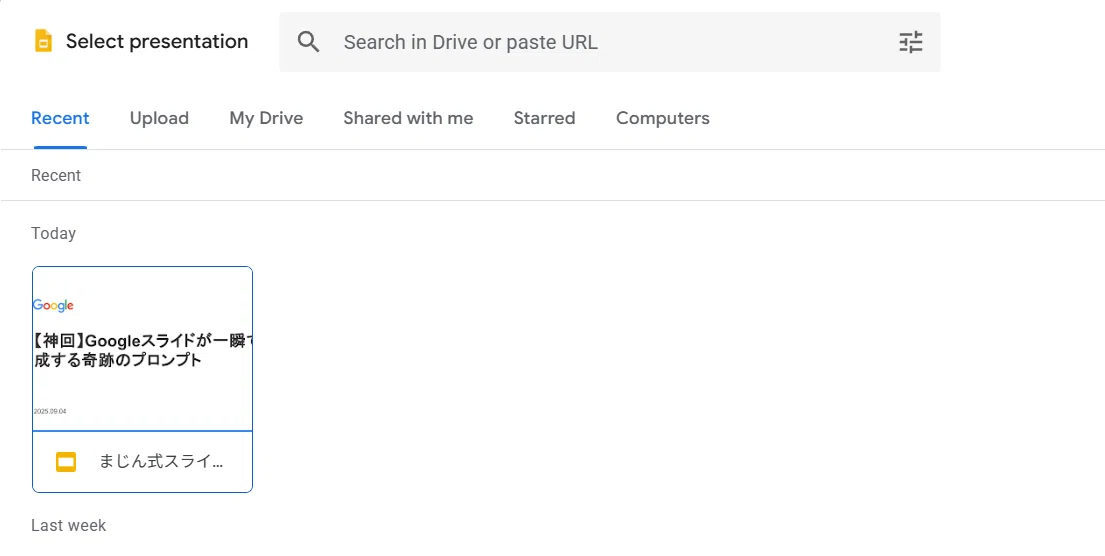Click the Today section heading
Screen dimensions: 1105x556
(54, 233)
